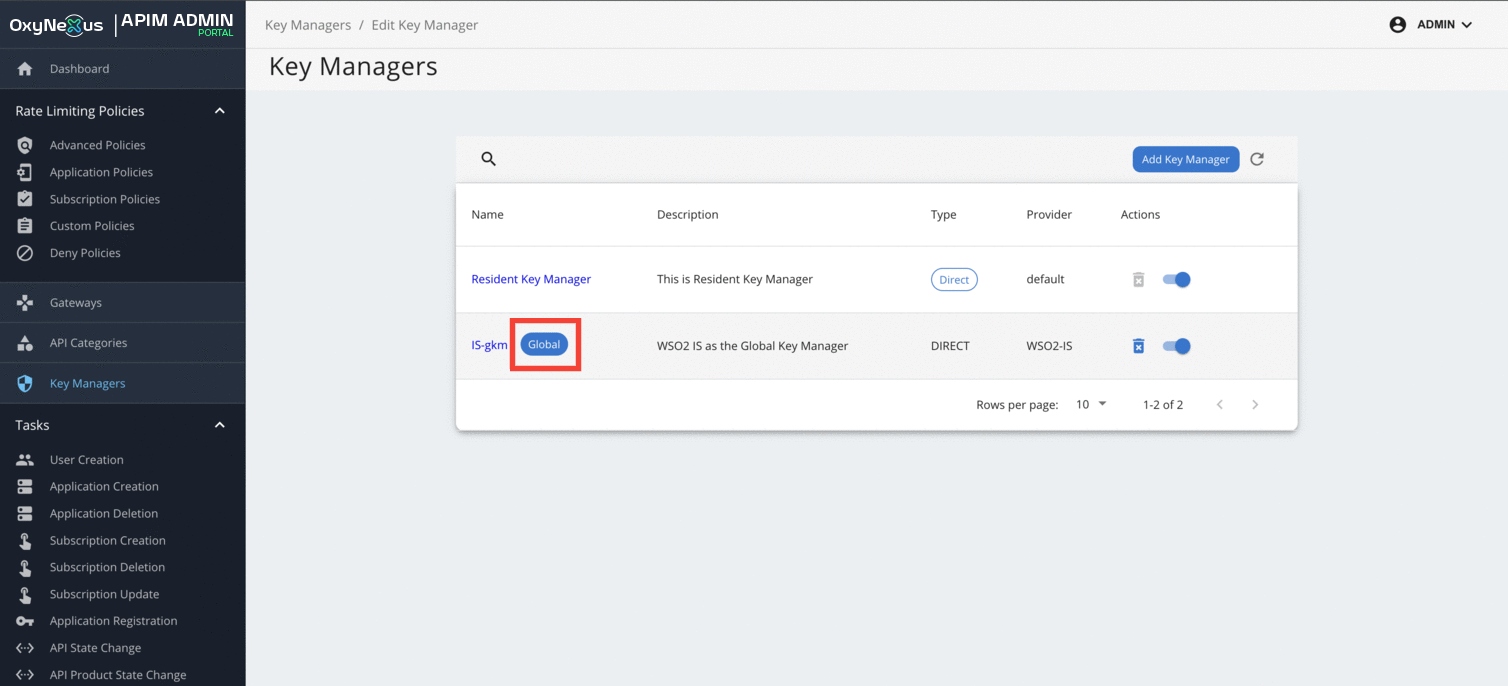Select Key Managers in sidebar
The height and width of the screenshot is (686, 1508).
click(x=122, y=383)
